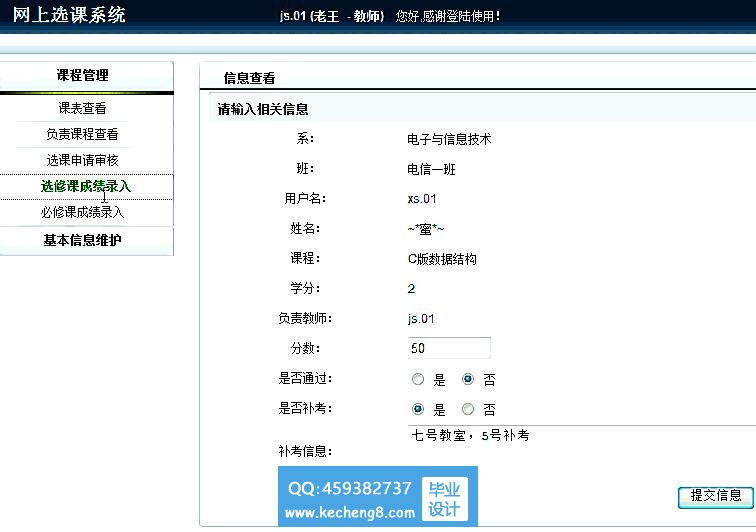Select 否 for 是否补考
The height and width of the screenshot is (532, 756).
[x=468, y=409]
